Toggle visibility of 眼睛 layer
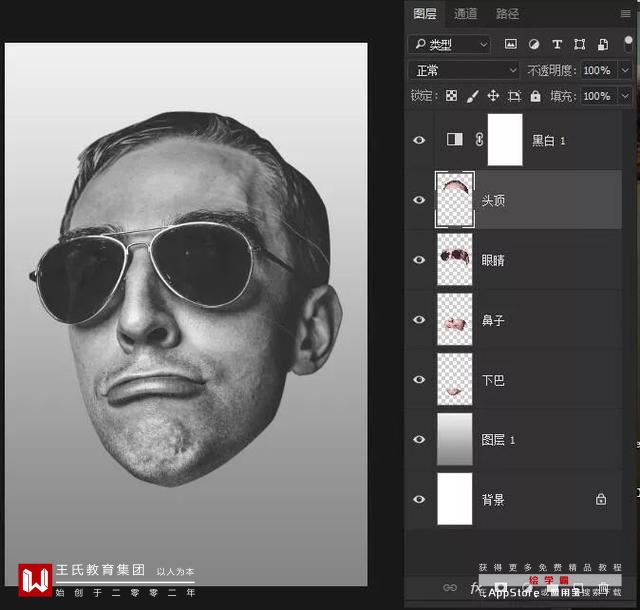The width and height of the screenshot is (640, 610). 419,260
